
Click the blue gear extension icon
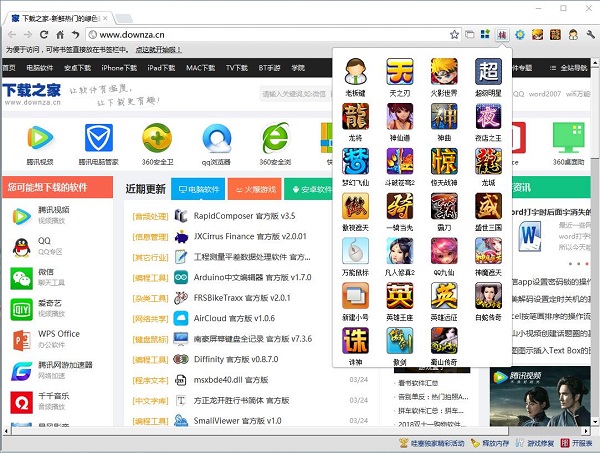coord(520,35)
